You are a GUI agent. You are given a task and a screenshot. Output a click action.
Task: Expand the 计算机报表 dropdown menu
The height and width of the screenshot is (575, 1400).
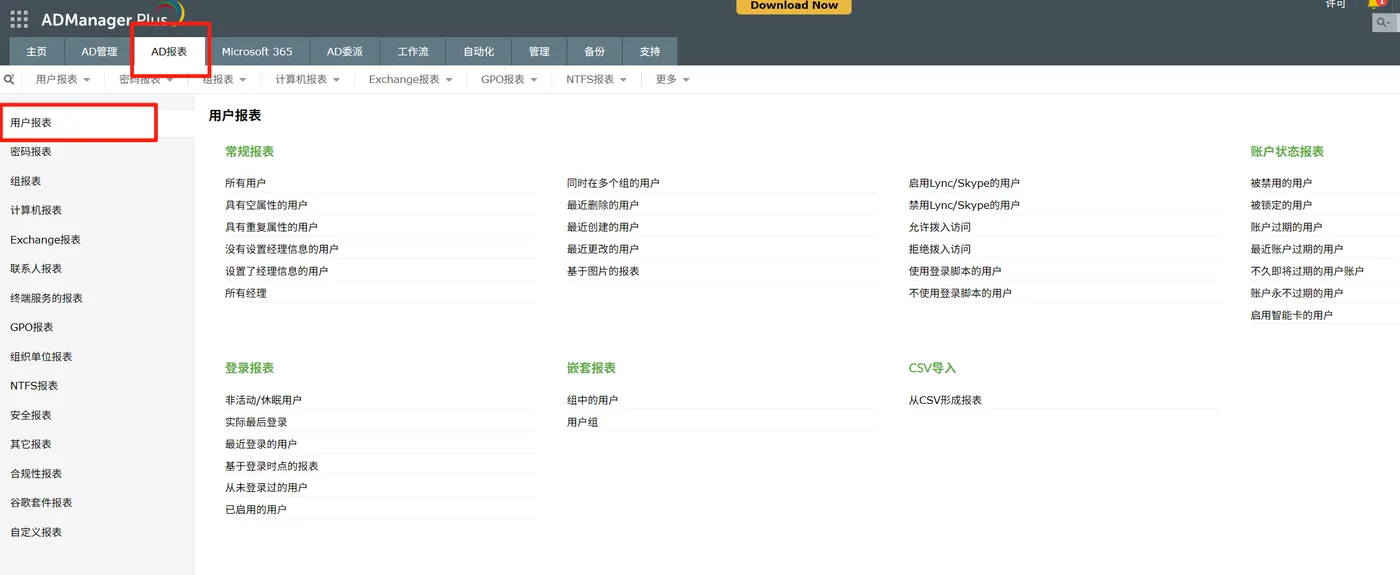click(x=308, y=79)
